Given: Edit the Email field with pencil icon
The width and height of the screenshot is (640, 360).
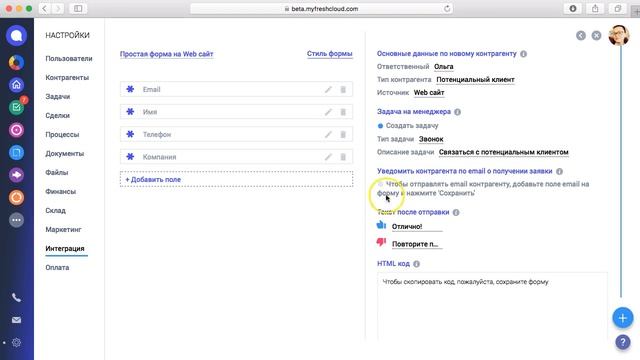Looking at the screenshot, I should point(328,89).
